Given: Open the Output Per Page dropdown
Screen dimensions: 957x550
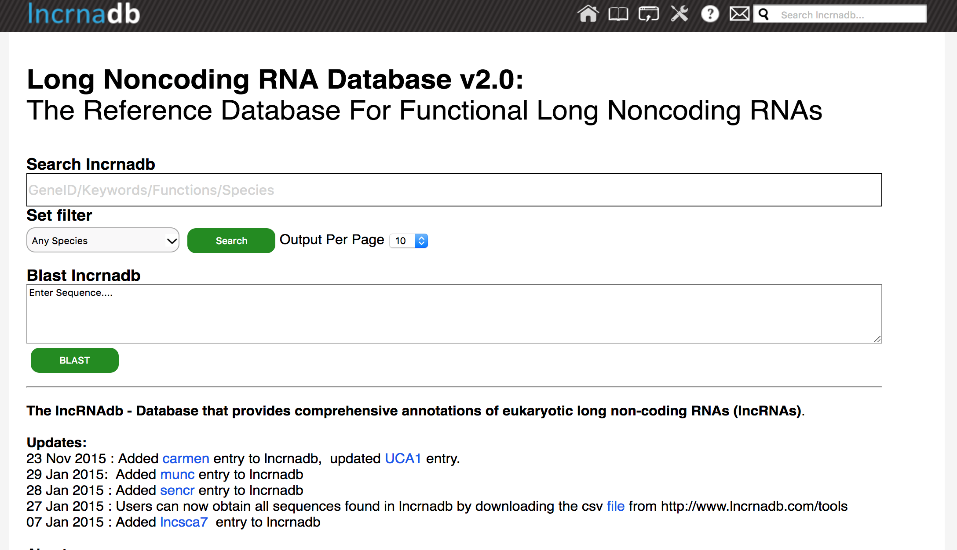Looking at the screenshot, I should 410,241.
